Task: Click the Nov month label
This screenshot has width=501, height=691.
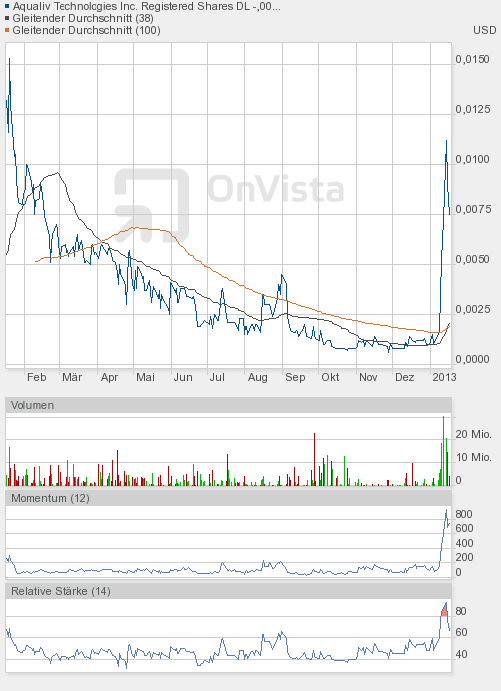Action: pyautogui.click(x=368, y=377)
